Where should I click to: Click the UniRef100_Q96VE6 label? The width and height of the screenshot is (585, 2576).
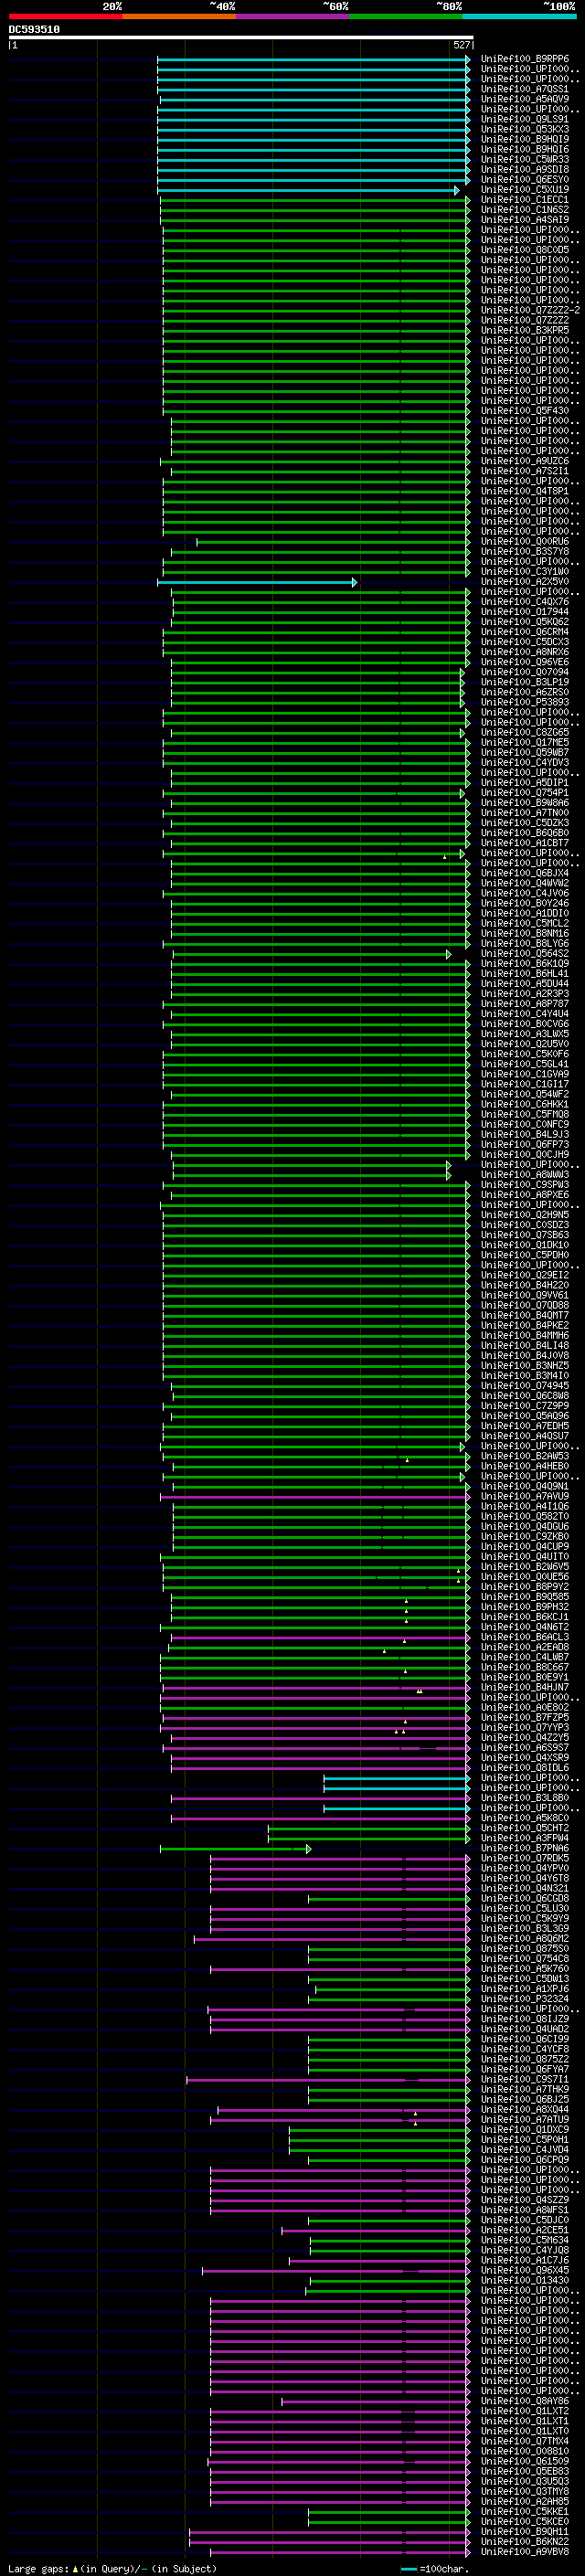[x=525, y=662]
